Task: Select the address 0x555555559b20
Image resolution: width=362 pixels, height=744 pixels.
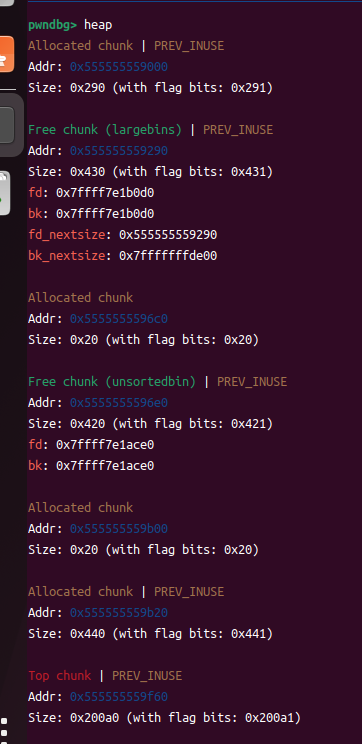Action: pos(119,613)
